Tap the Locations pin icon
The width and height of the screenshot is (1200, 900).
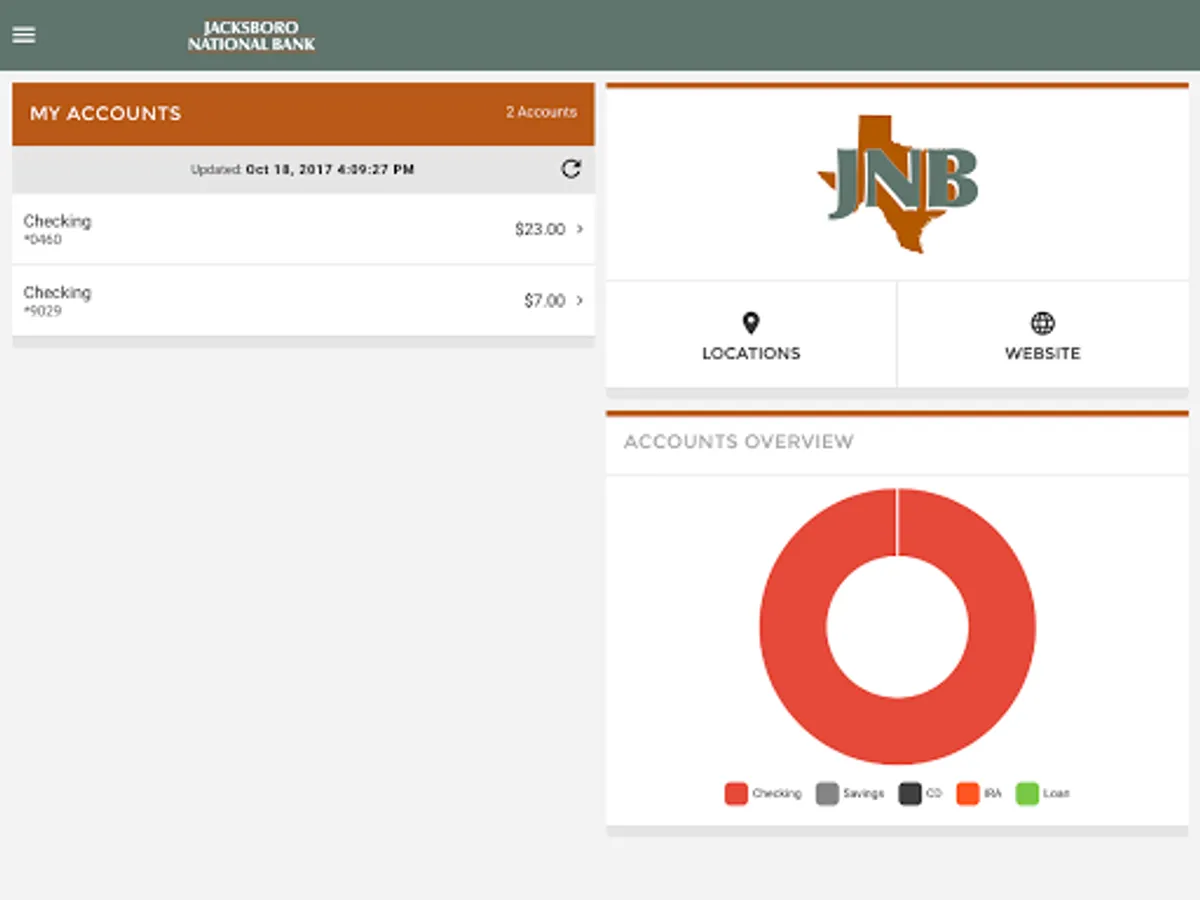pos(751,323)
